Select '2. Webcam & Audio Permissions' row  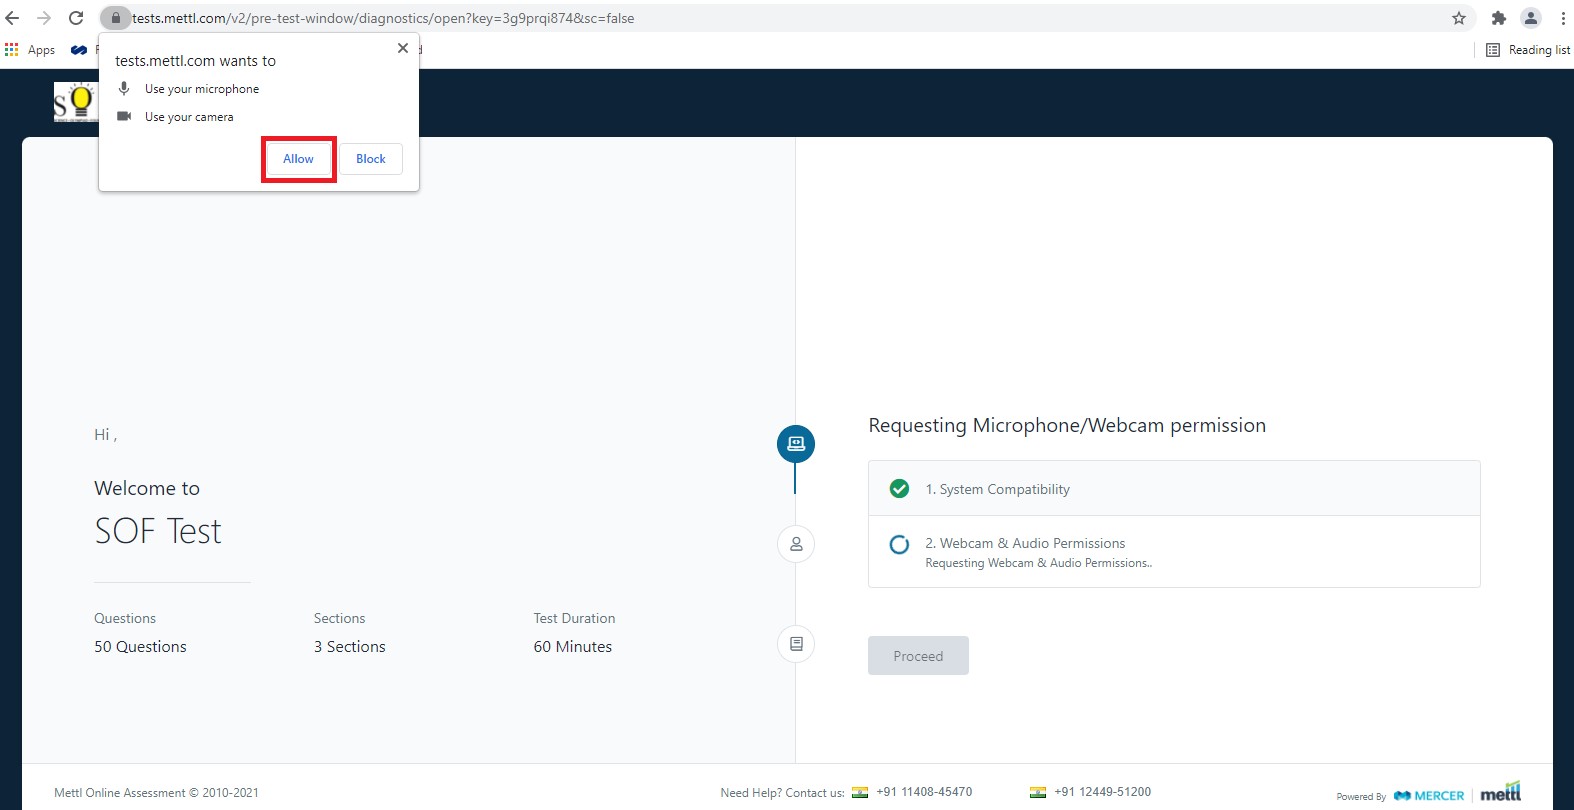(1174, 552)
